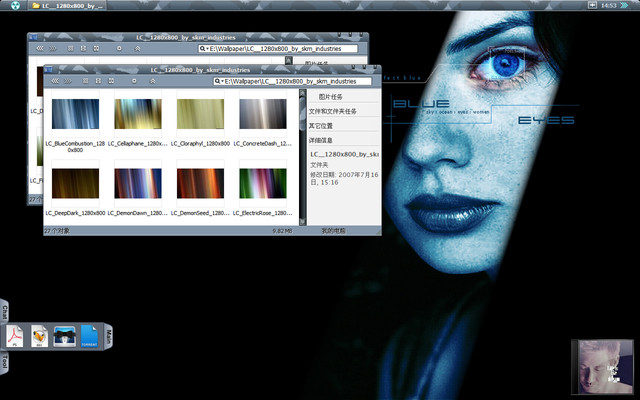Click the album cover widget at bottom-right

point(602,367)
